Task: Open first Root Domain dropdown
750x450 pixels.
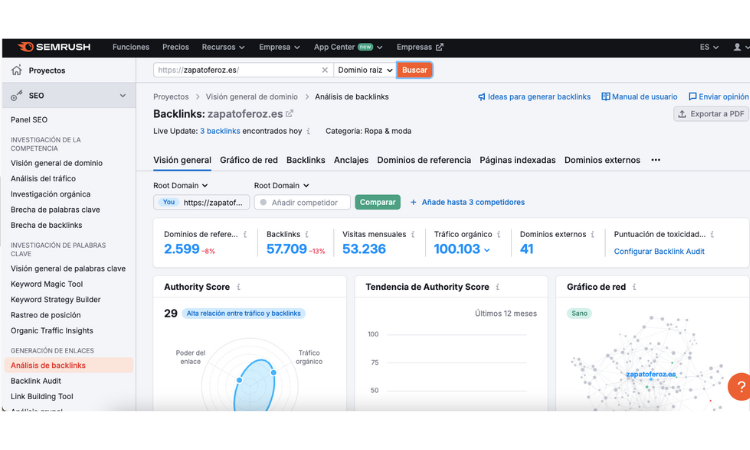Action: [180, 186]
